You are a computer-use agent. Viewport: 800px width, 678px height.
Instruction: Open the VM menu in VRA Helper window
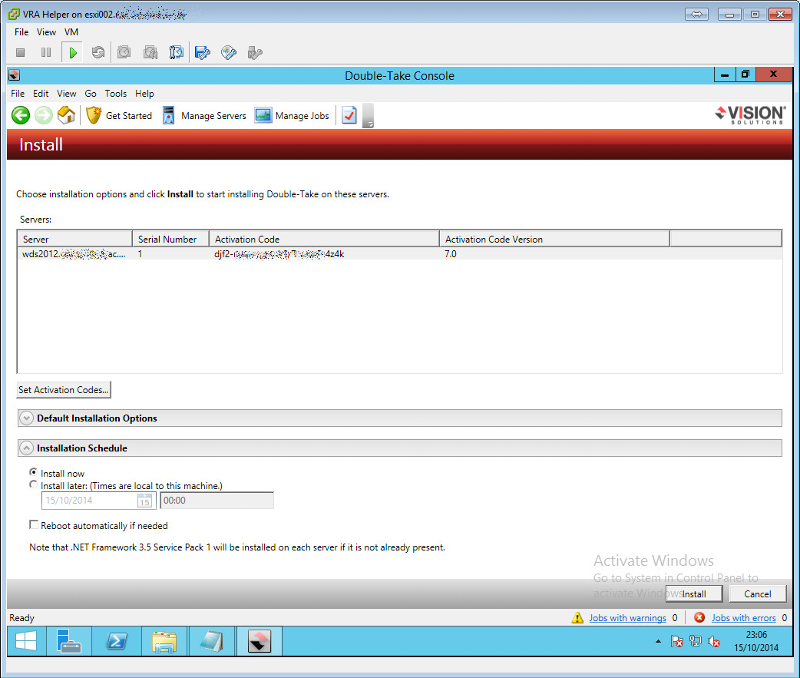71,32
